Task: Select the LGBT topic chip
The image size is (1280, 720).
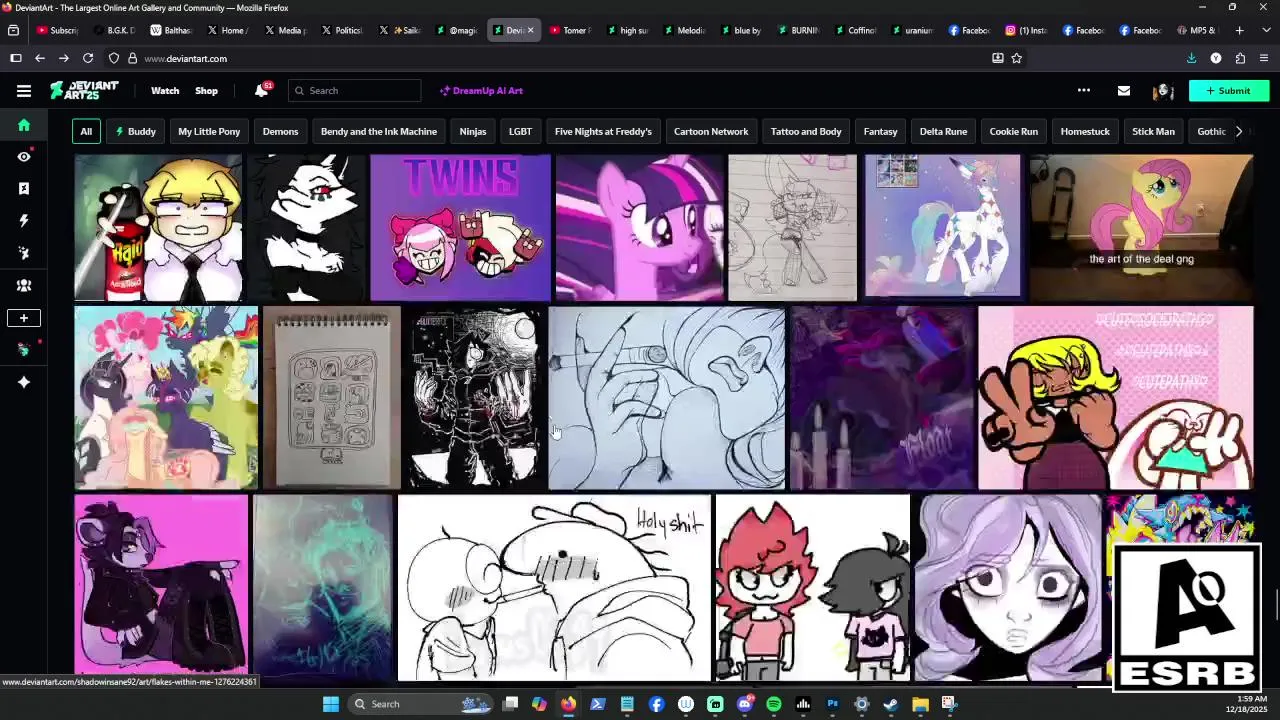Action: [520, 131]
